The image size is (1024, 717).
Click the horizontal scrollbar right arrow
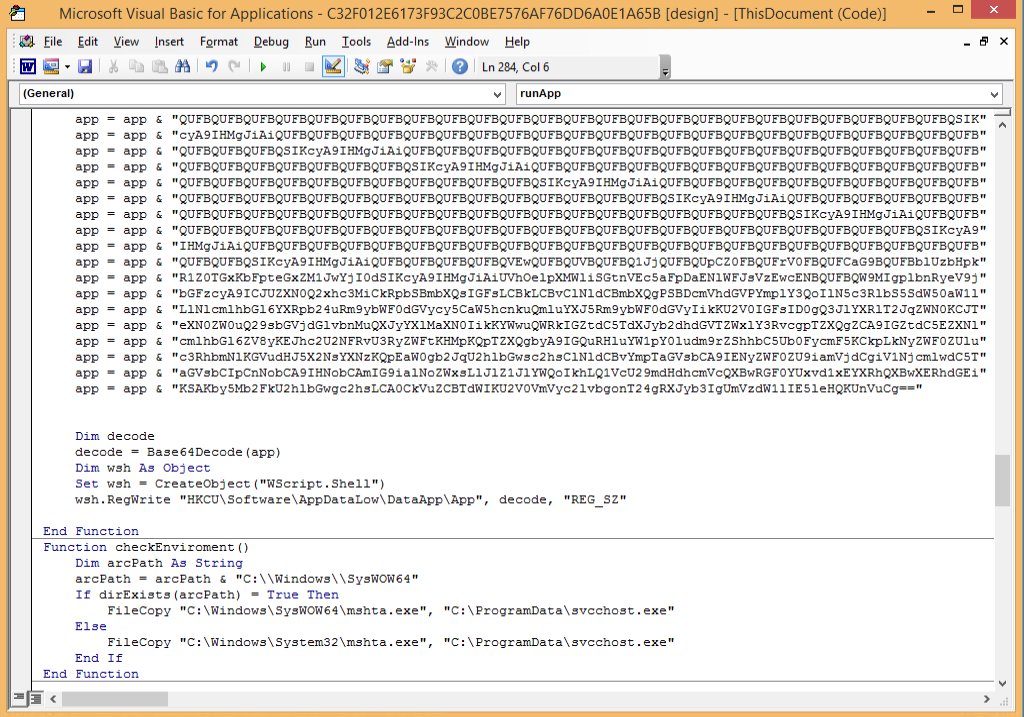pyautogui.click(x=986, y=699)
